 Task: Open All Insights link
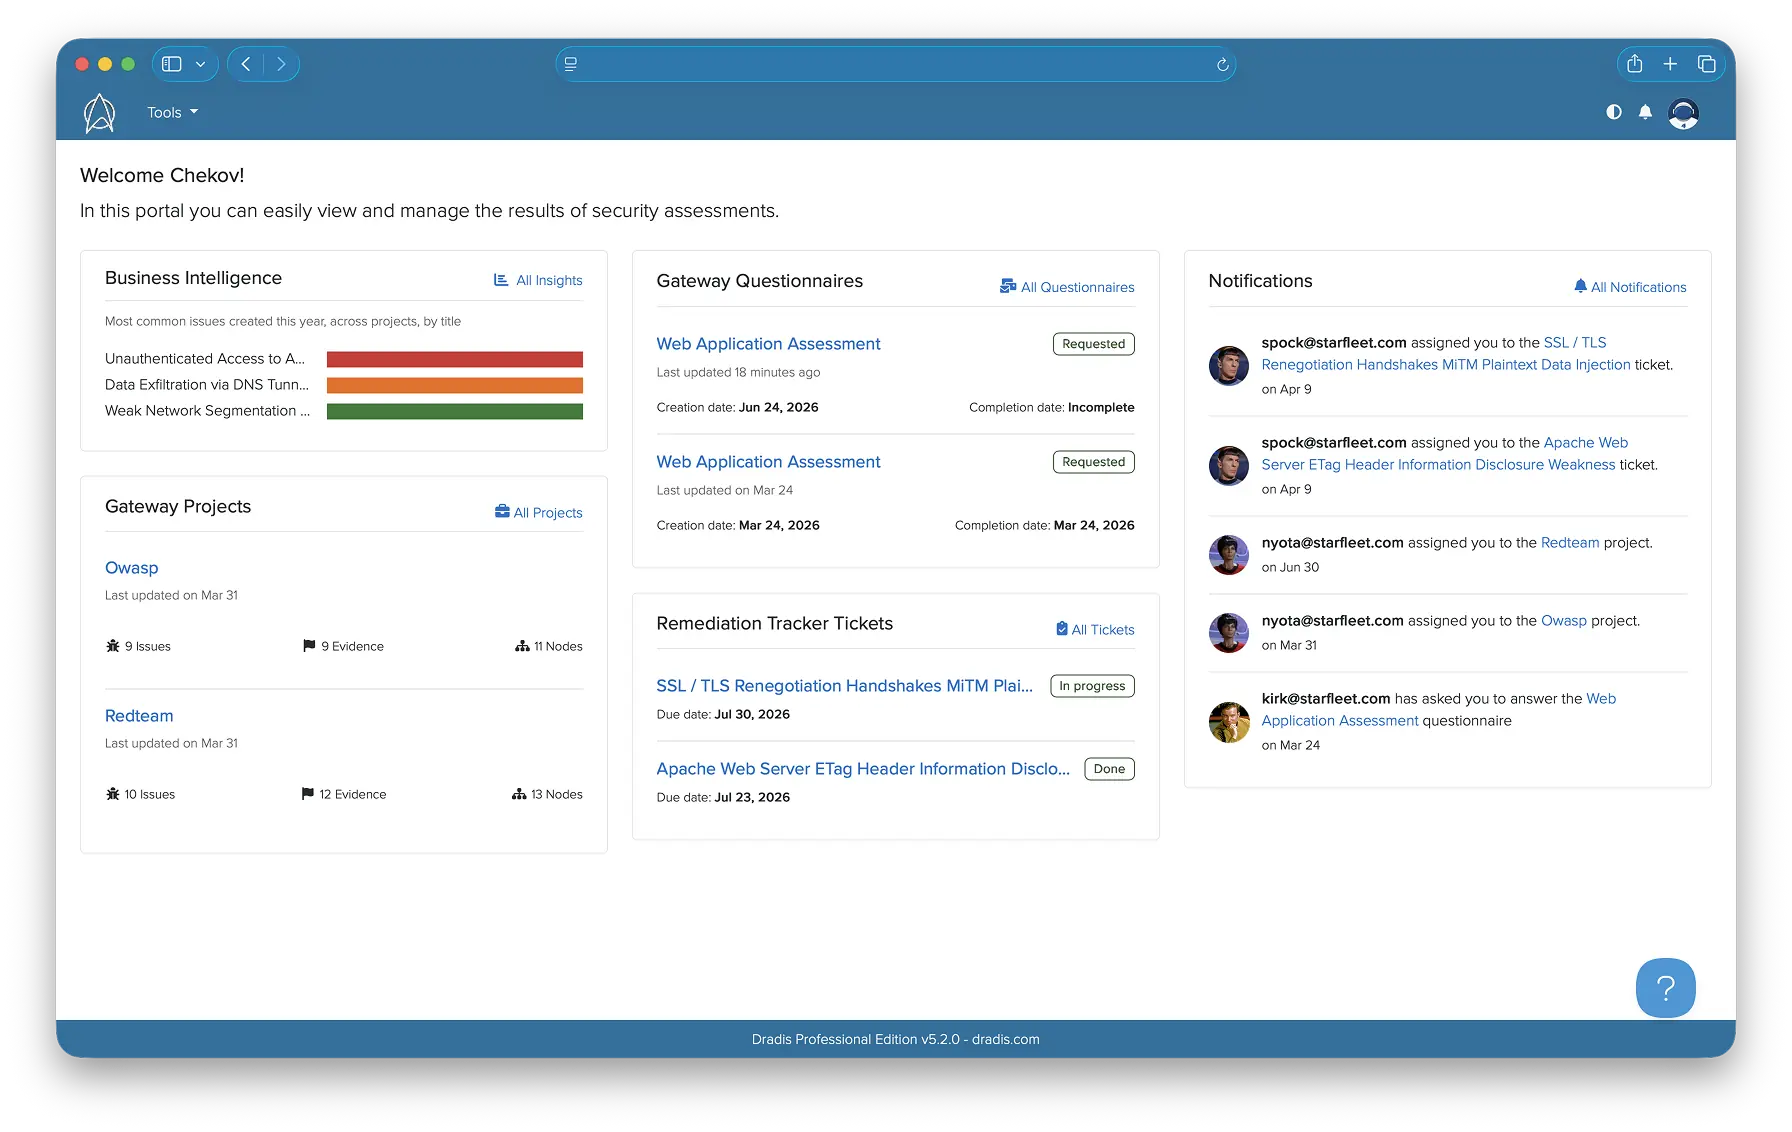pos(538,280)
